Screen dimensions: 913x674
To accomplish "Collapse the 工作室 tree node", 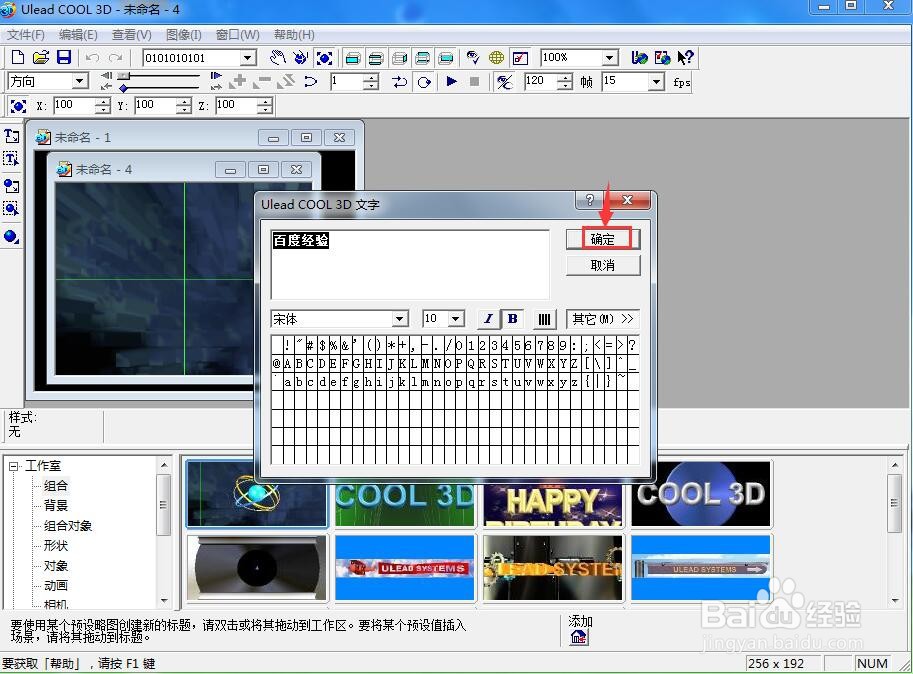I will pos(13,466).
